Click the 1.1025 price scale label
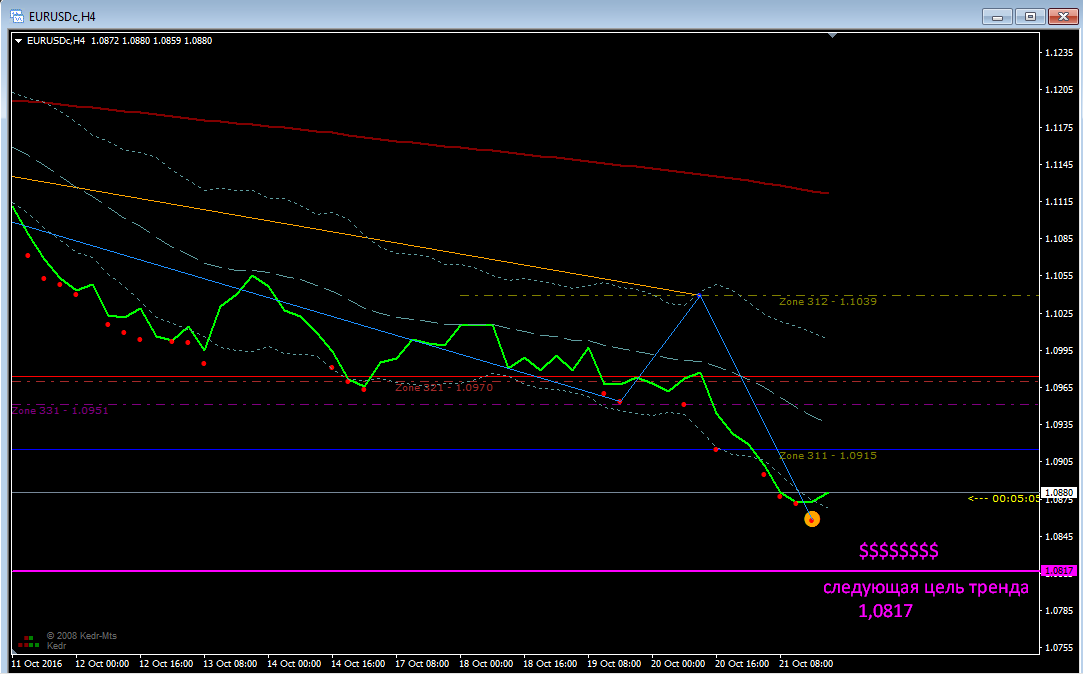1083x674 pixels. (x=1059, y=313)
